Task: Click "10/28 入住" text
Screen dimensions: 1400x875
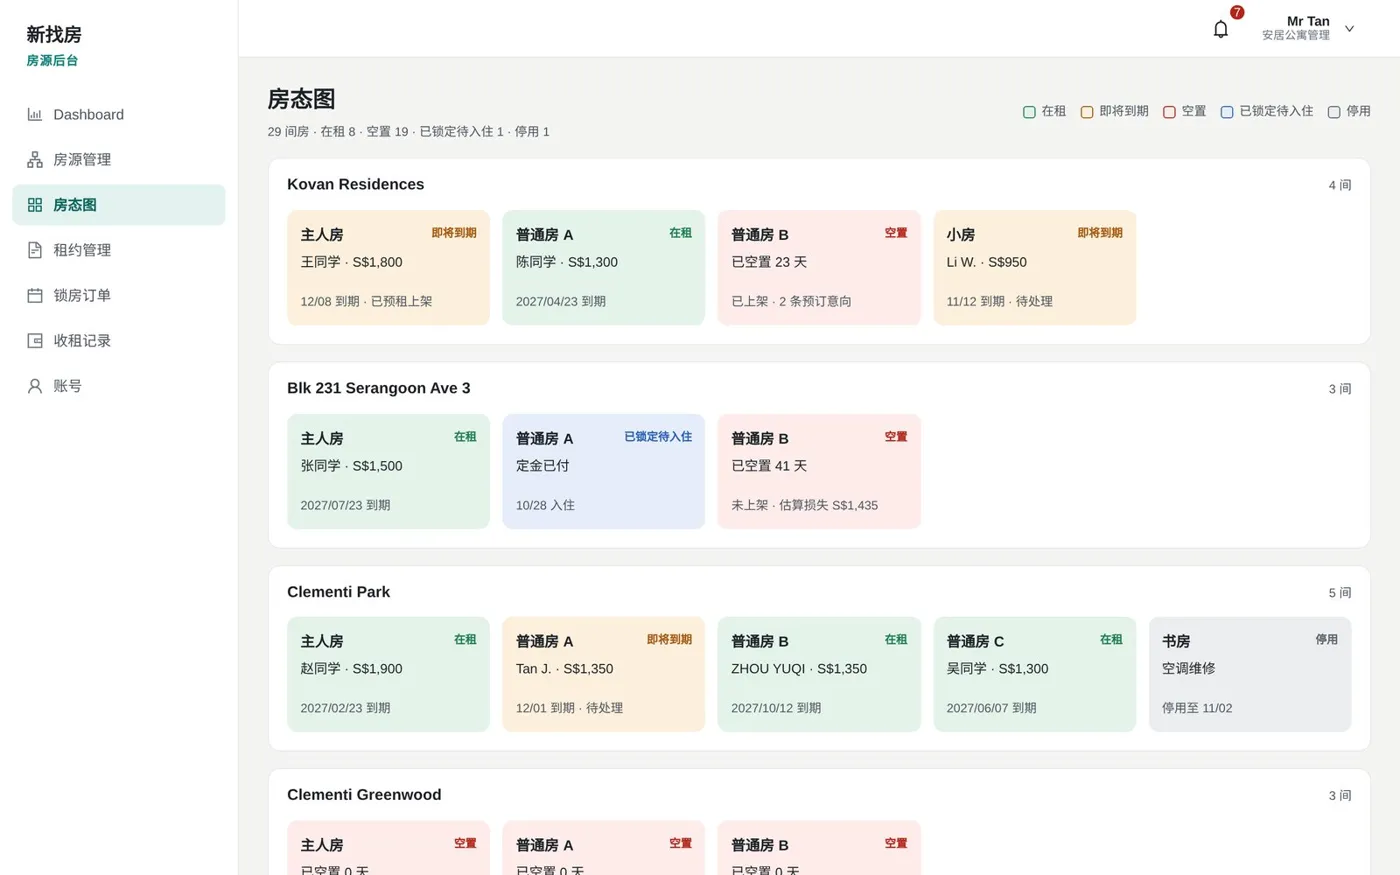Action: tap(545, 505)
